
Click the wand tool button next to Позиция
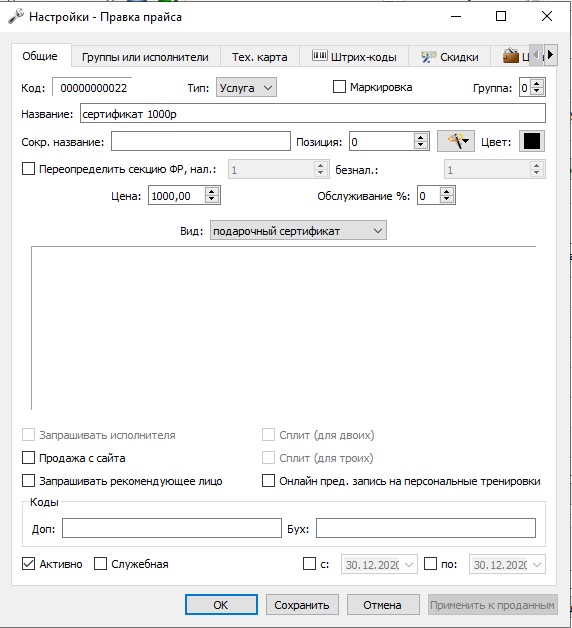coord(455,141)
